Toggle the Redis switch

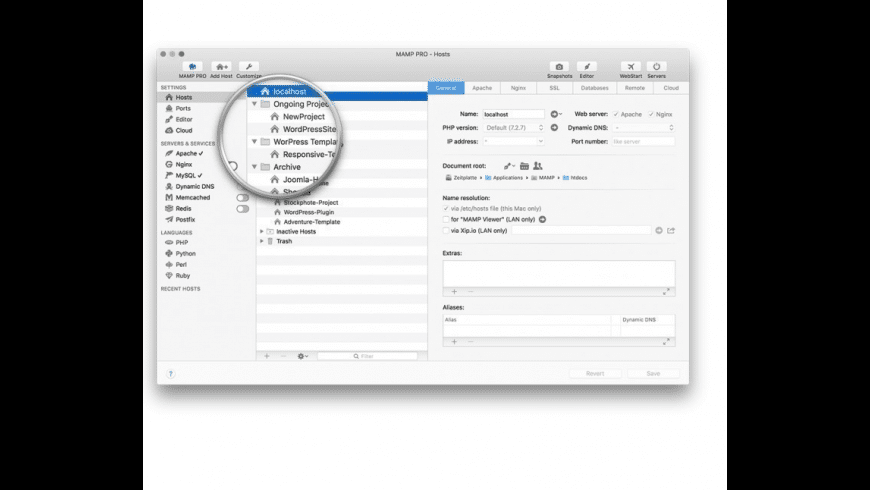click(x=242, y=209)
